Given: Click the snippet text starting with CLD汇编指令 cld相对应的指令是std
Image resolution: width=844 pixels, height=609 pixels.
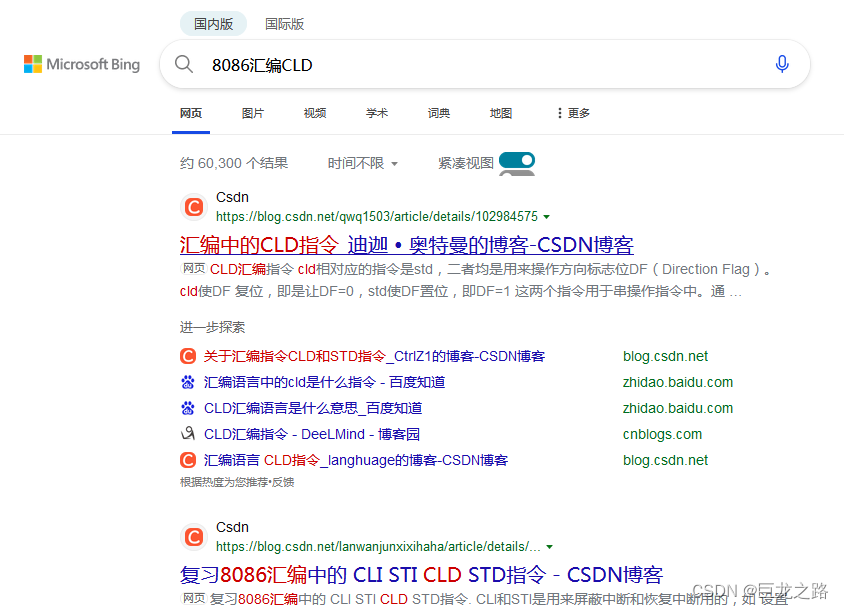Looking at the screenshot, I should [x=476, y=280].
